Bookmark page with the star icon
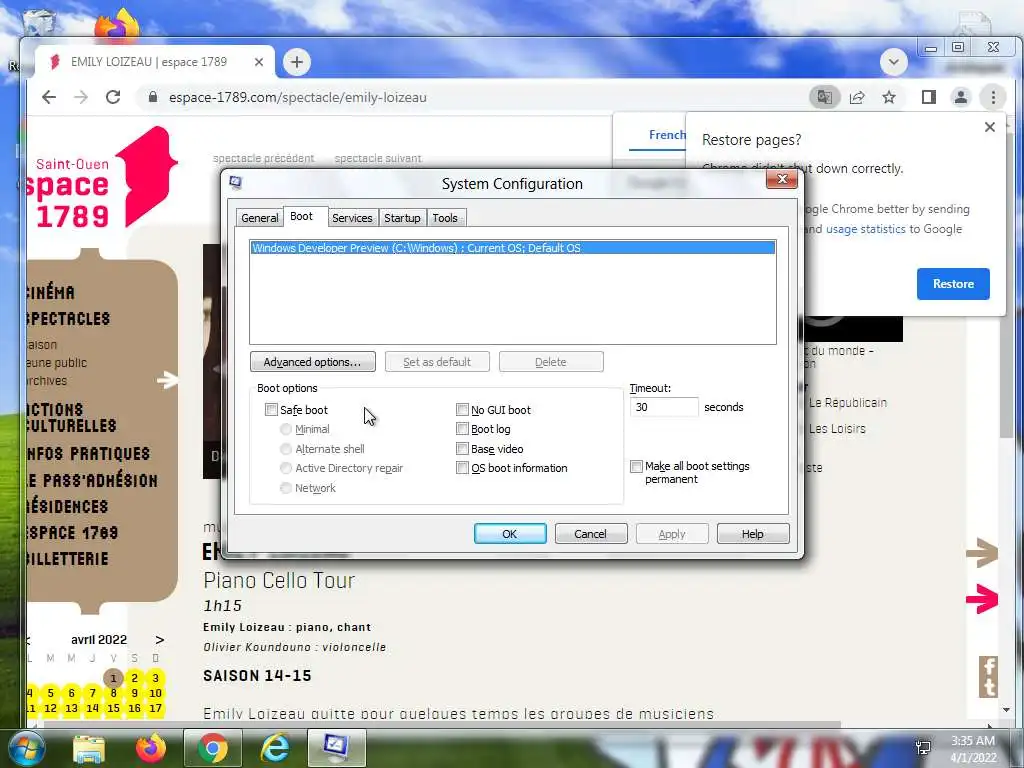The image size is (1024, 768). pyautogui.click(x=889, y=97)
